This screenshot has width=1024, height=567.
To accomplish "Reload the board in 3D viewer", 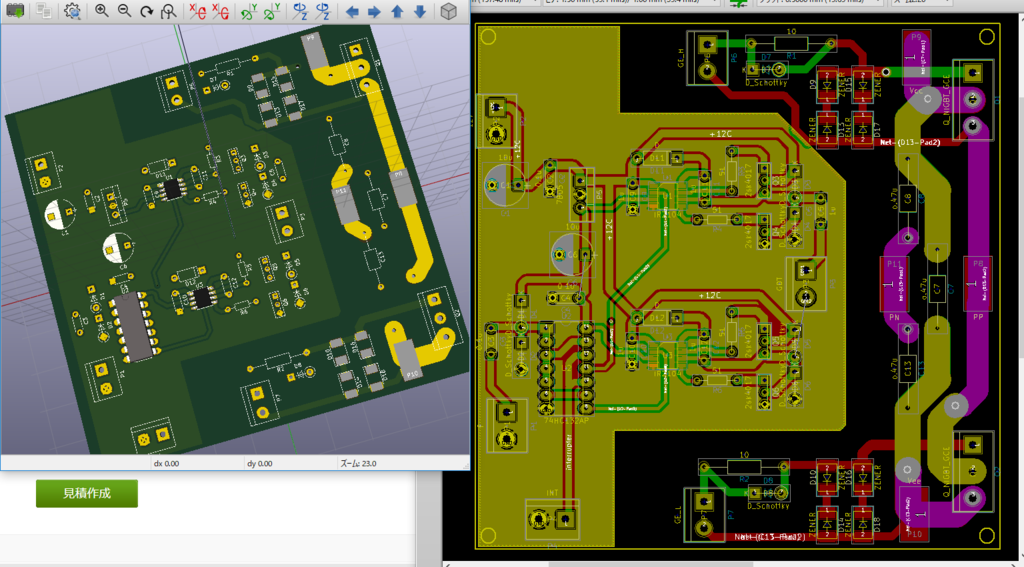I will point(15,10).
